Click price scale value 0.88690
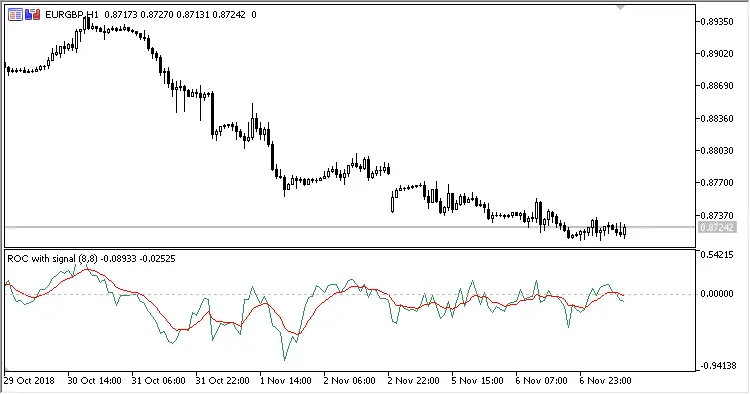 tap(717, 86)
